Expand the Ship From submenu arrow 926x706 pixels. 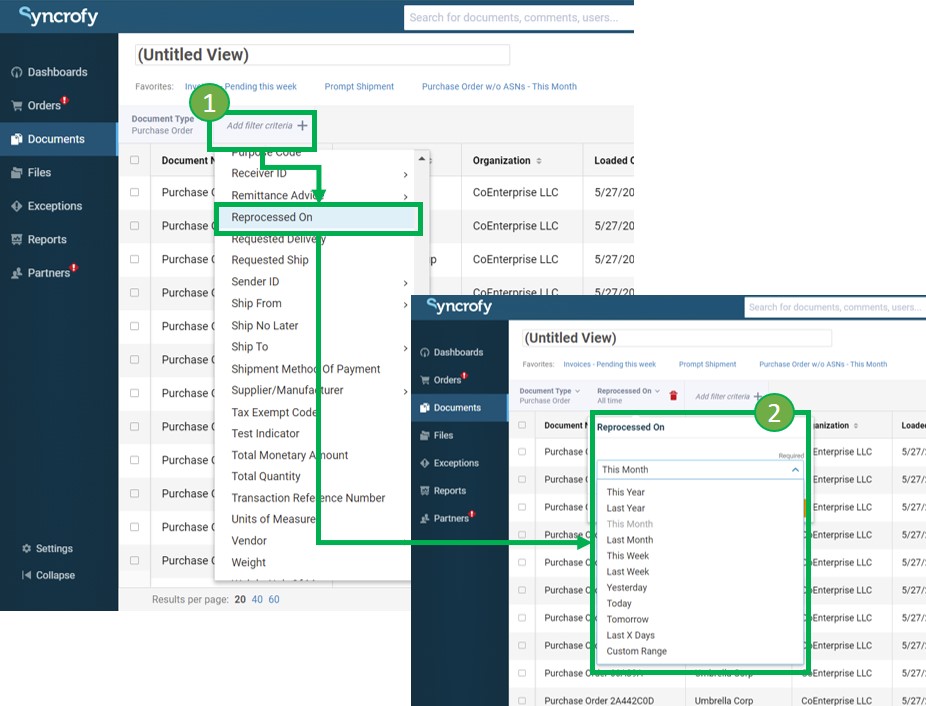(x=405, y=304)
